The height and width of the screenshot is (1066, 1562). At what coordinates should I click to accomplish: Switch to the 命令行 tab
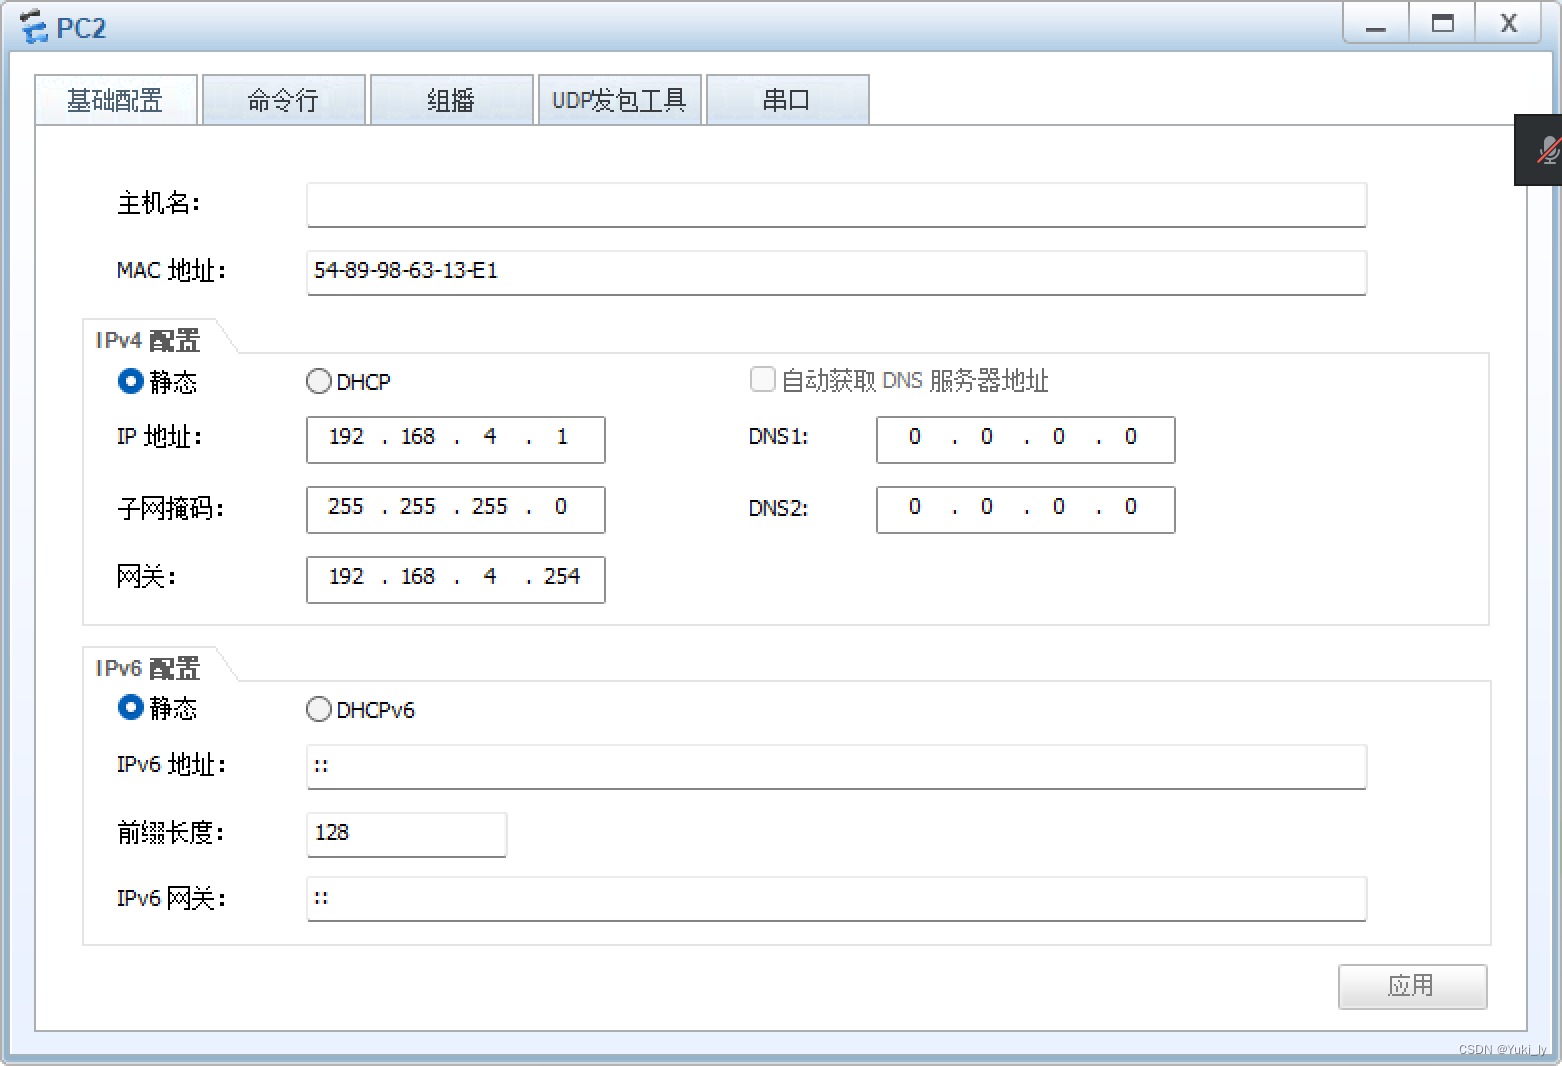tap(284, 99)
